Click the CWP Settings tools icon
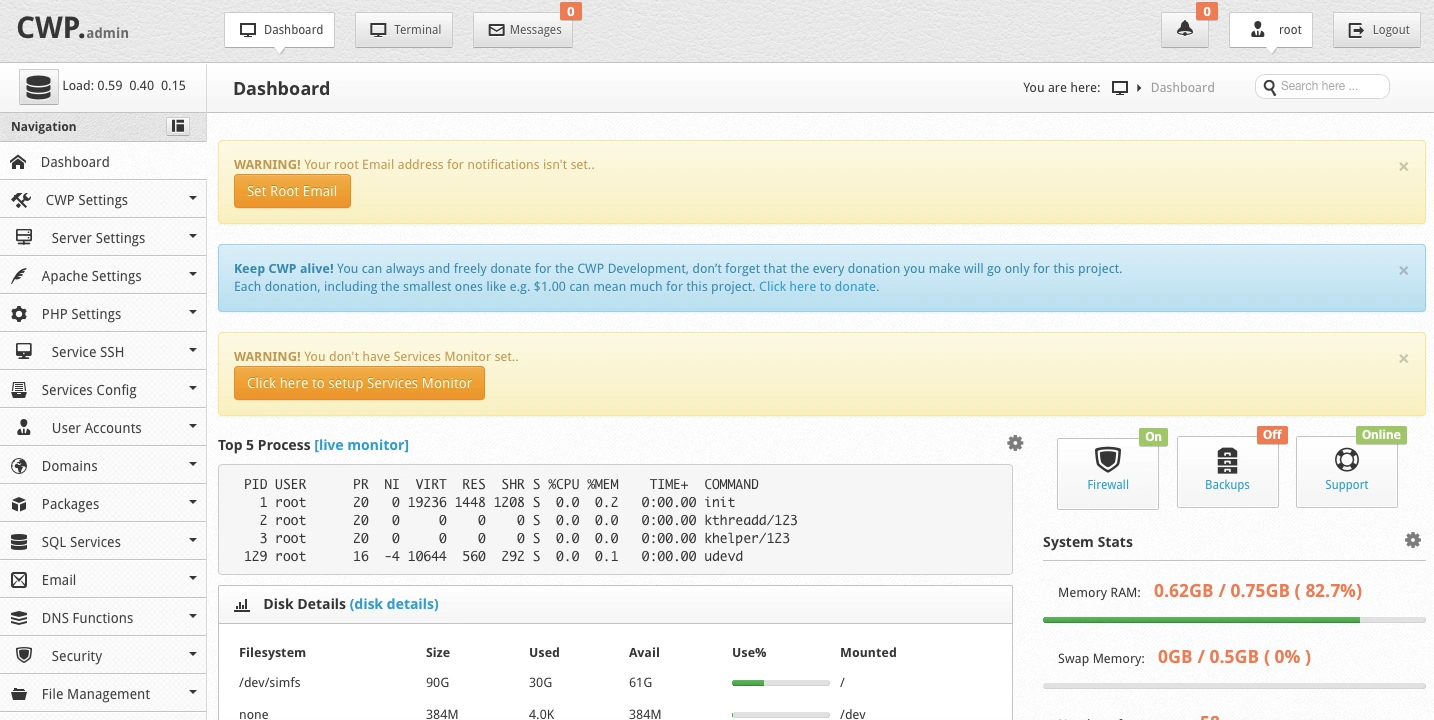 pos(21,200)
